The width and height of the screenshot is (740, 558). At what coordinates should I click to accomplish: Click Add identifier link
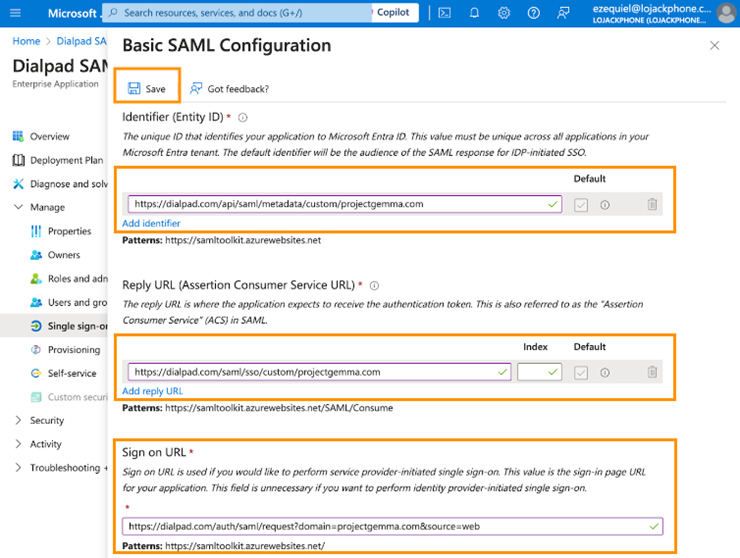pyautogui.click(x=151, y=223)
